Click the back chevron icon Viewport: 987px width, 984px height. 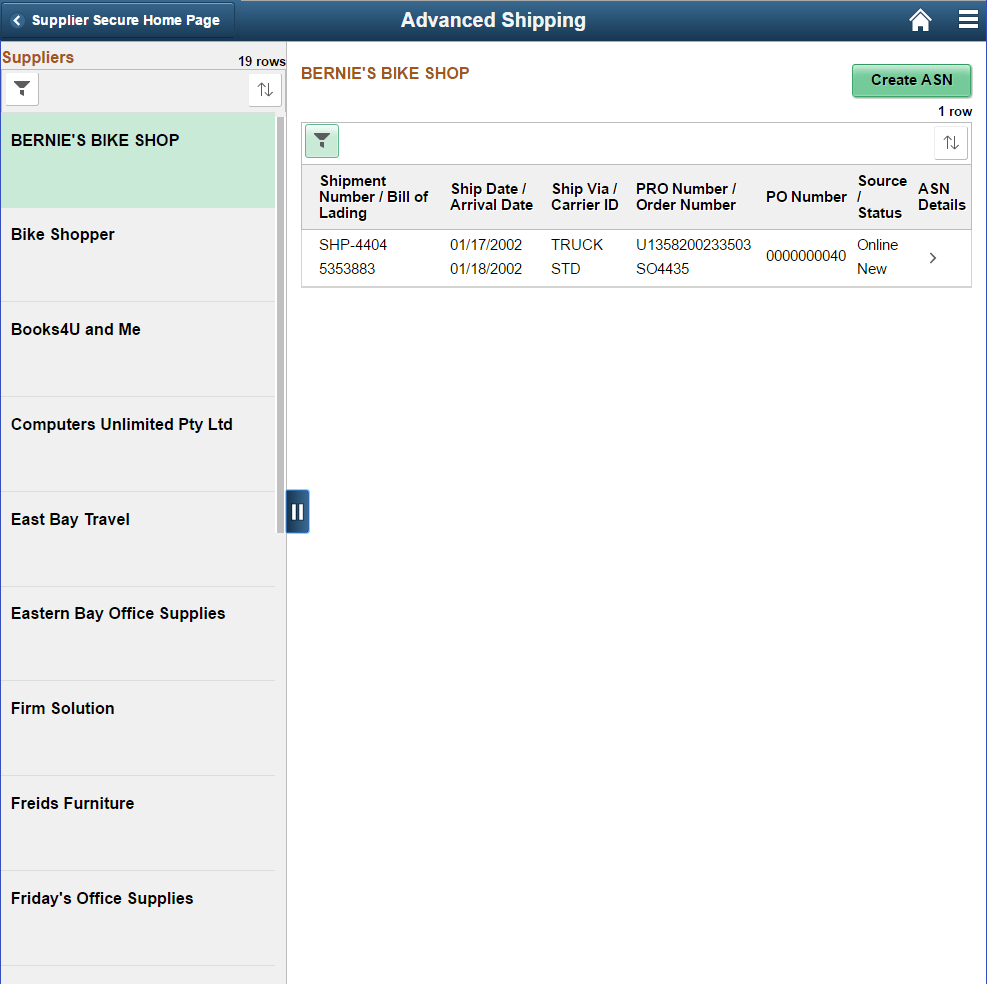tap(14, 19)
